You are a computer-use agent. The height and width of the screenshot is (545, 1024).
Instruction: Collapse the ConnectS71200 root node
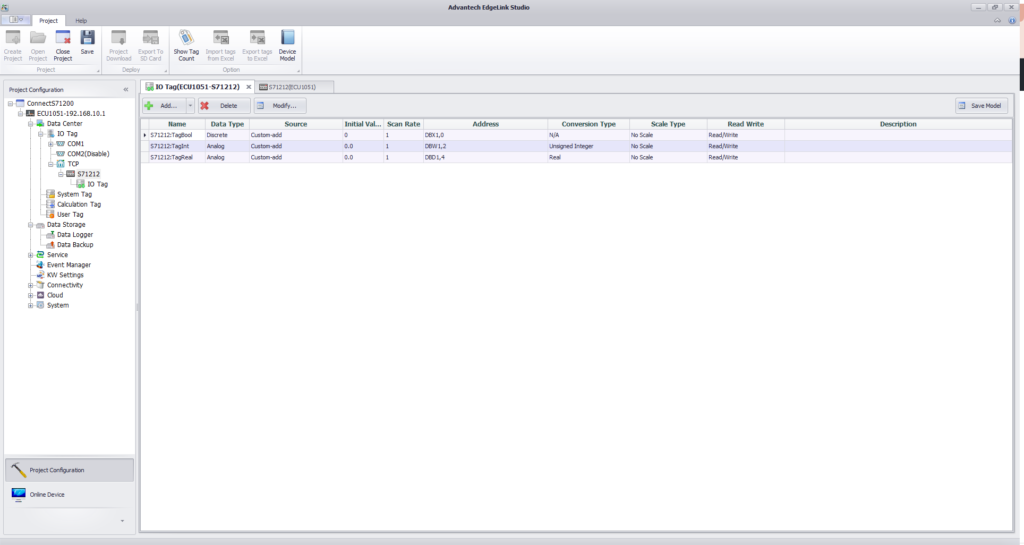point(10,103)
